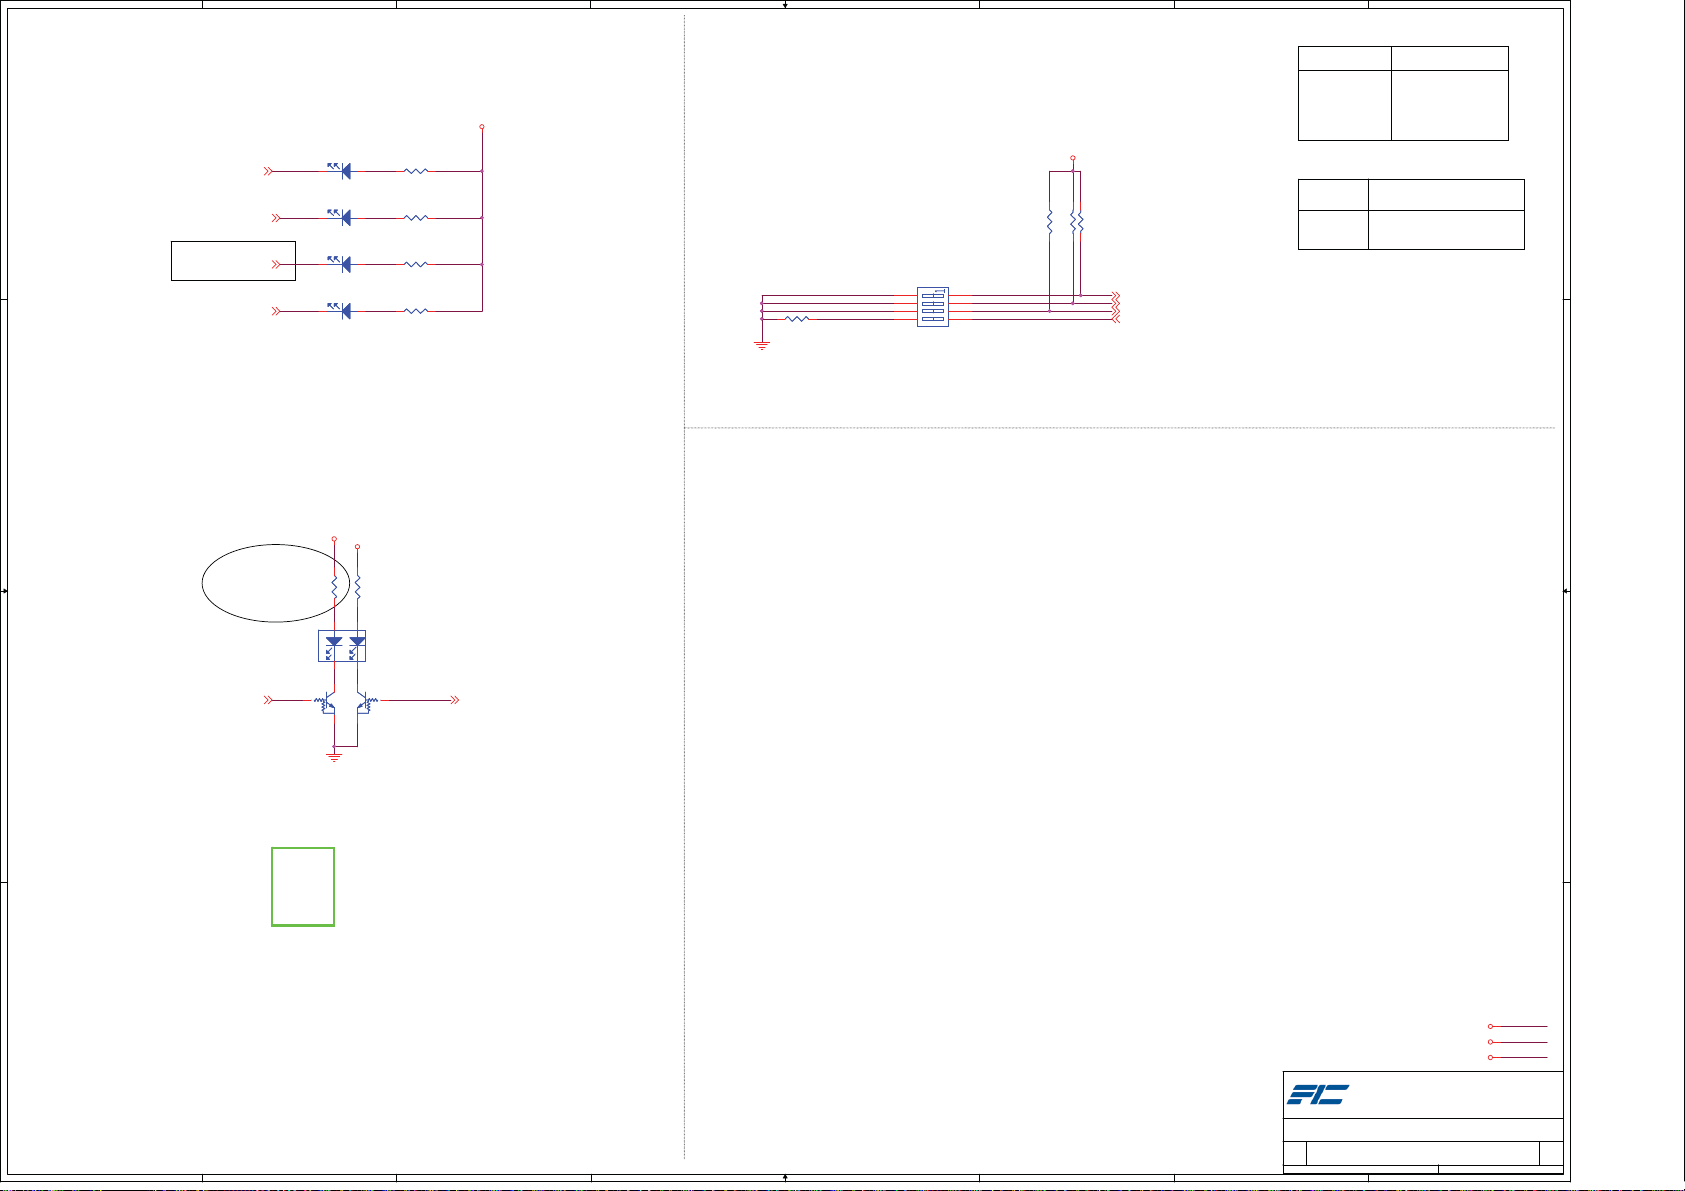Select the horizontal resistor between ground and DIP switch
This screenshot has height=1191, width=1685.
797,319
